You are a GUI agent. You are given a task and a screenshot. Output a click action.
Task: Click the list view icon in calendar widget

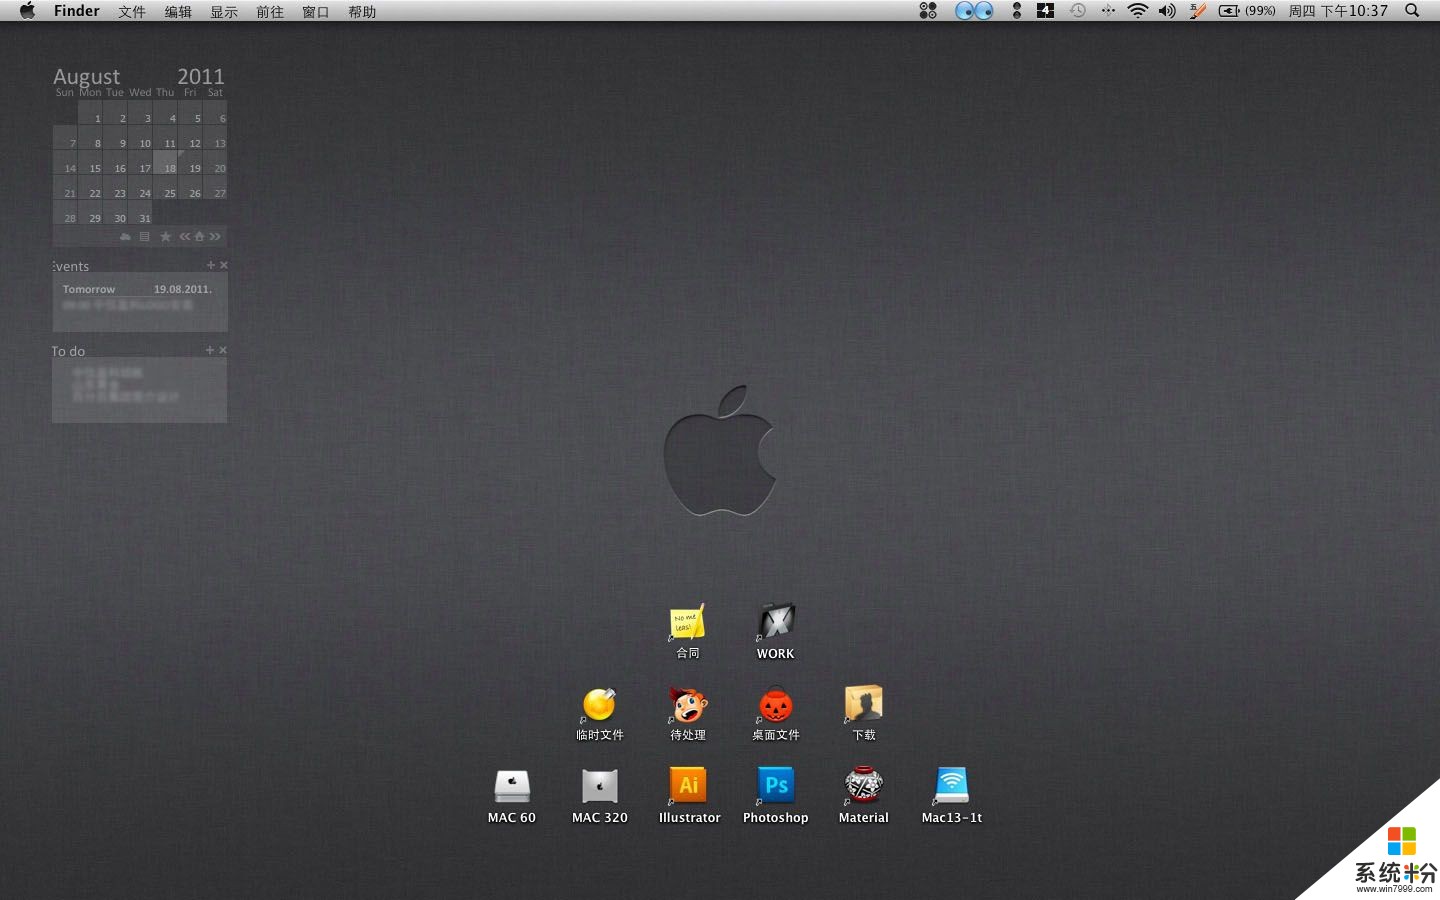(144, 237)
